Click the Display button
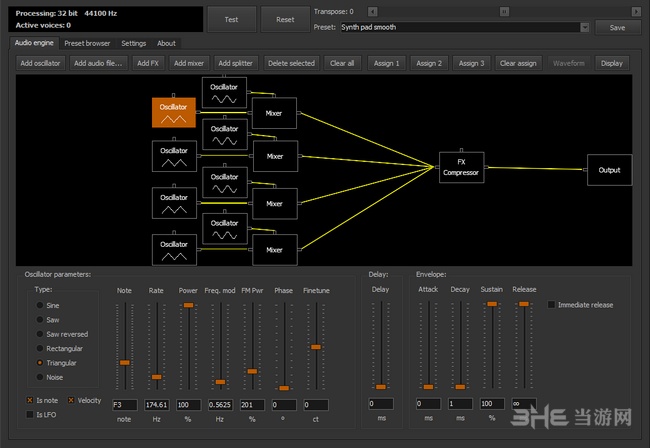 (x=612, y=63)
